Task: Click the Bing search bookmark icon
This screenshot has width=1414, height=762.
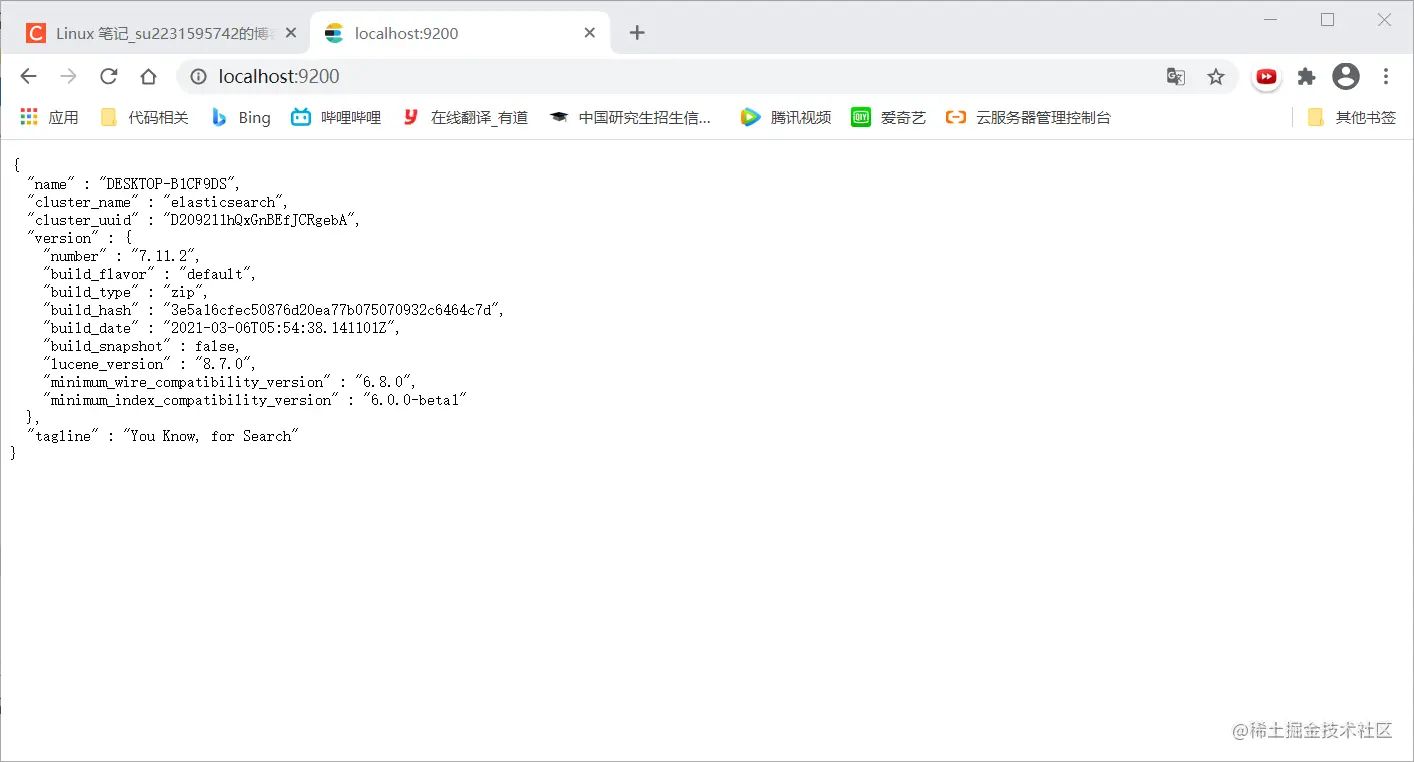Action: point(219,117)
